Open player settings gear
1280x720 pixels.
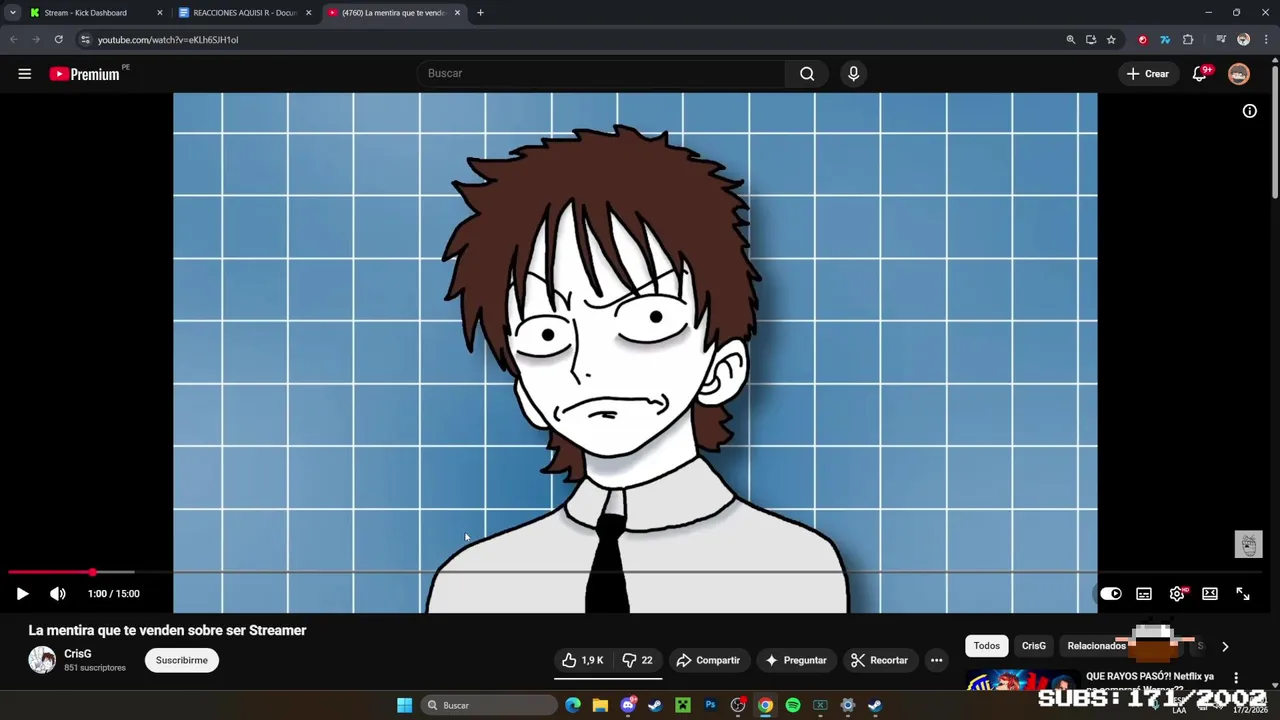(x=1177, y=593)
